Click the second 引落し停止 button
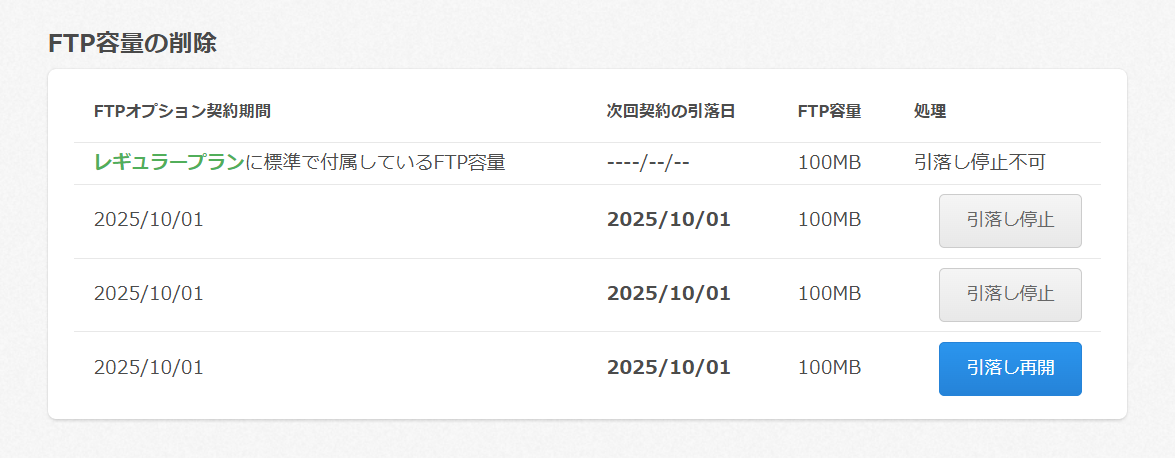The height and width of the screenshot is (458, 1175). coord(1010,295)
